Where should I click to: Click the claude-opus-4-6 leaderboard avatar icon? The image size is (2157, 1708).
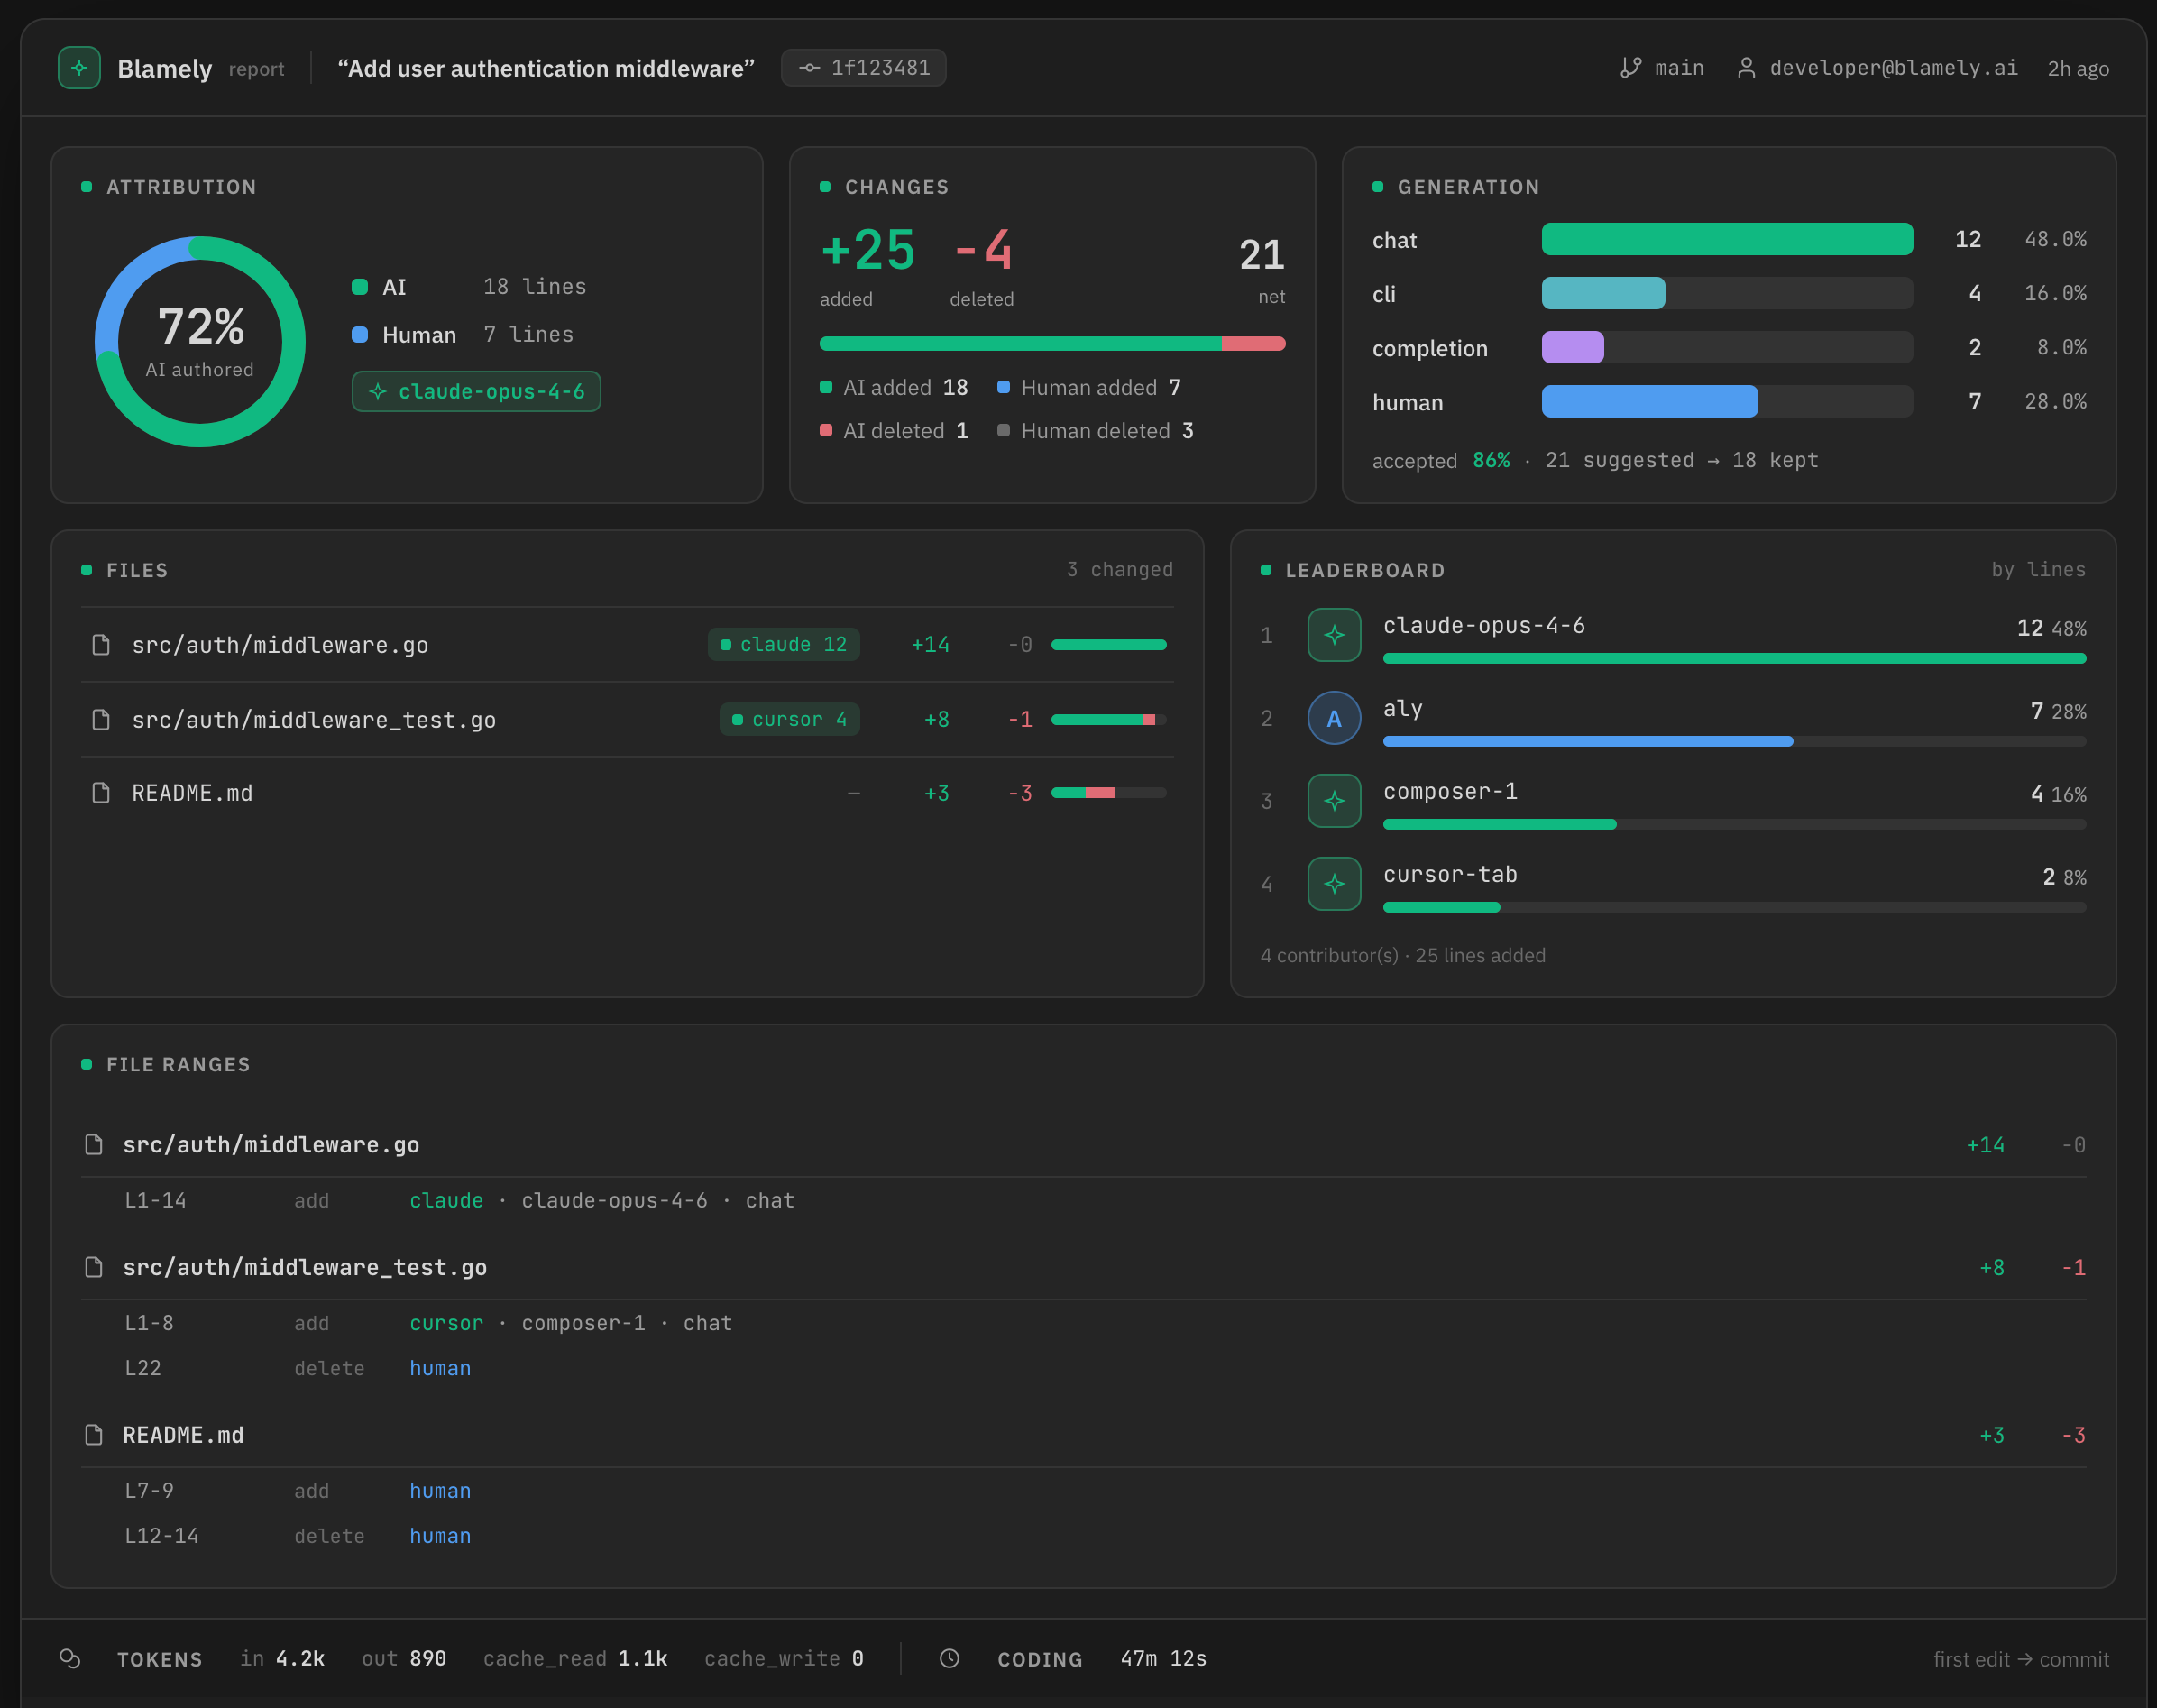pos(1334,635)
